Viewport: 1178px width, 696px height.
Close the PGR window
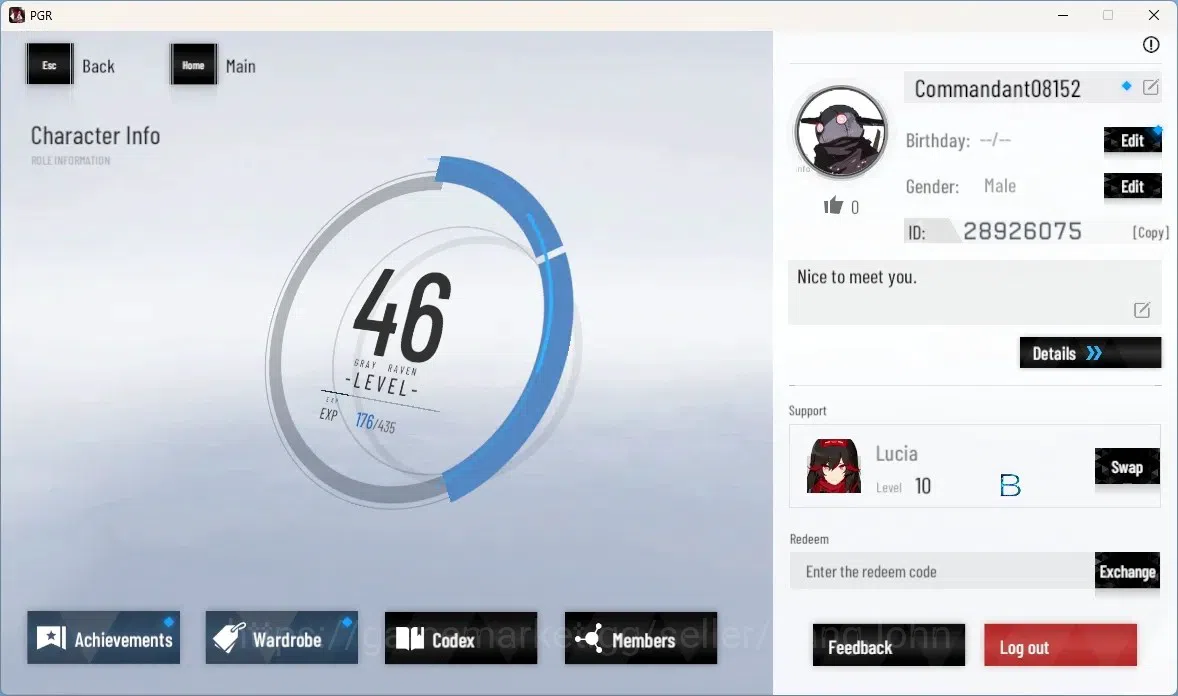point(1153,15)
